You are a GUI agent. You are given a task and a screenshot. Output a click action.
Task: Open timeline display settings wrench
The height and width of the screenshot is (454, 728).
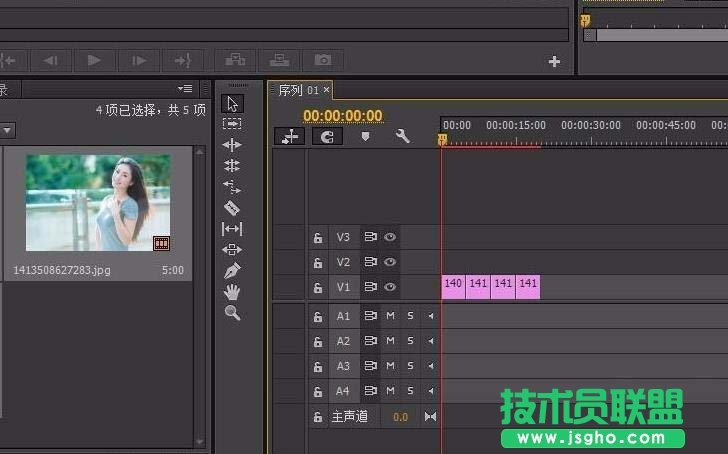point(403,136)
